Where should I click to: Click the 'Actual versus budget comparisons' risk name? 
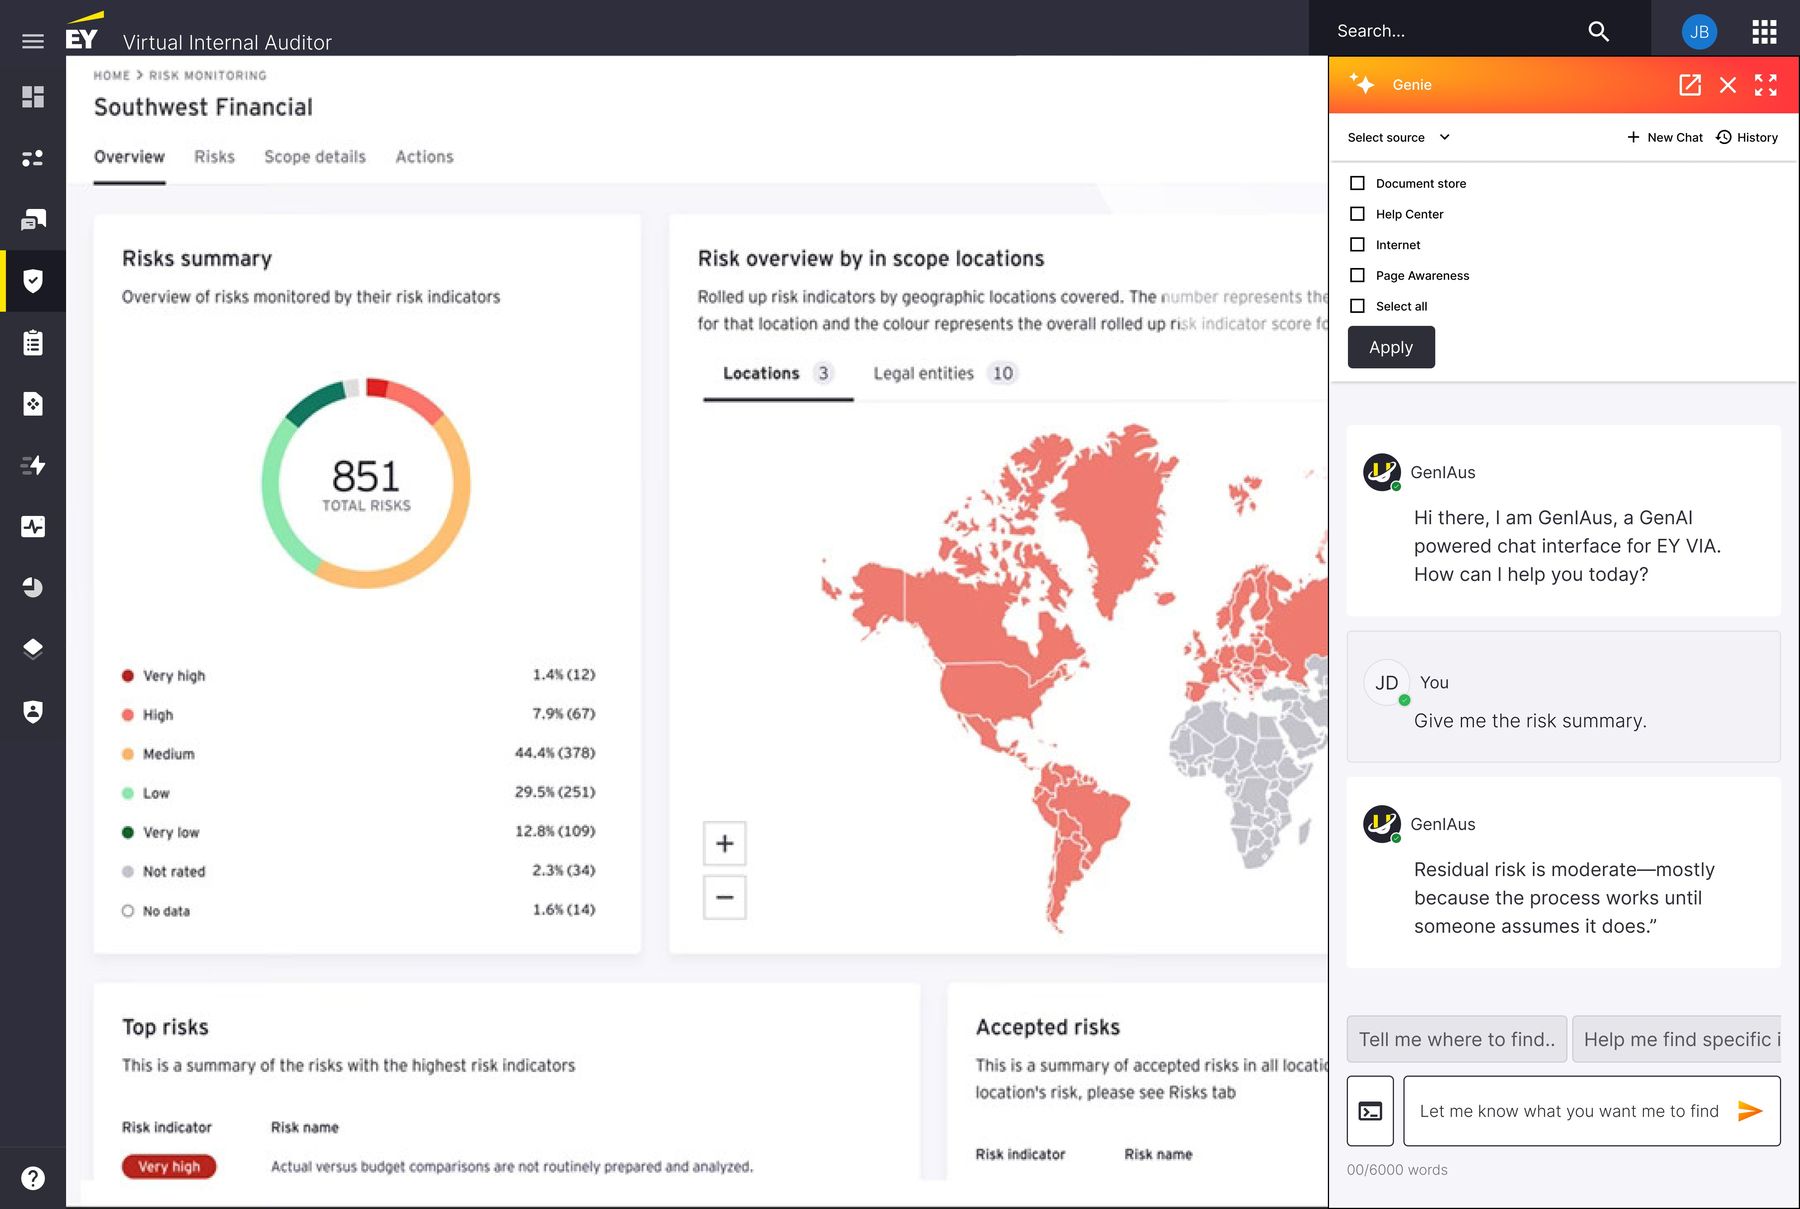point(512,1166)
